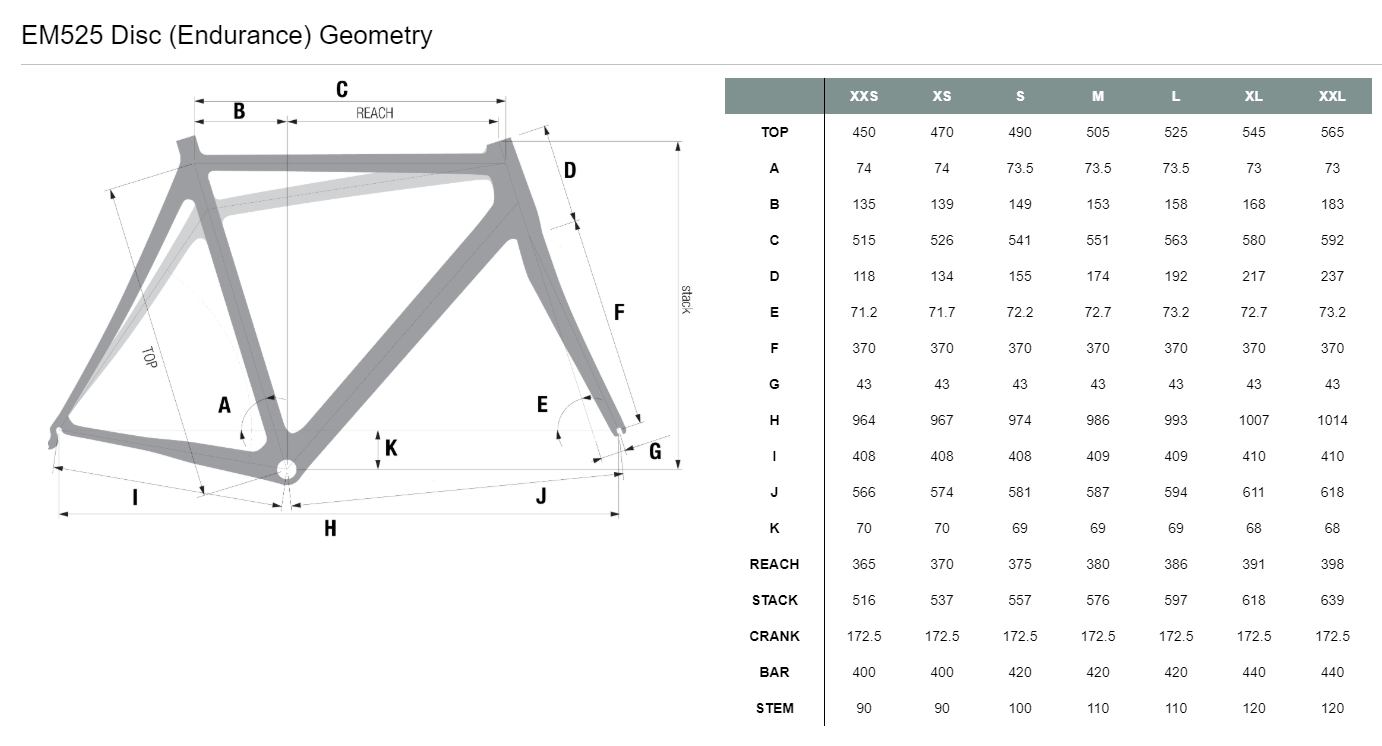Select the STACK row label in the table
The image size is (1382, 746).
774,600
